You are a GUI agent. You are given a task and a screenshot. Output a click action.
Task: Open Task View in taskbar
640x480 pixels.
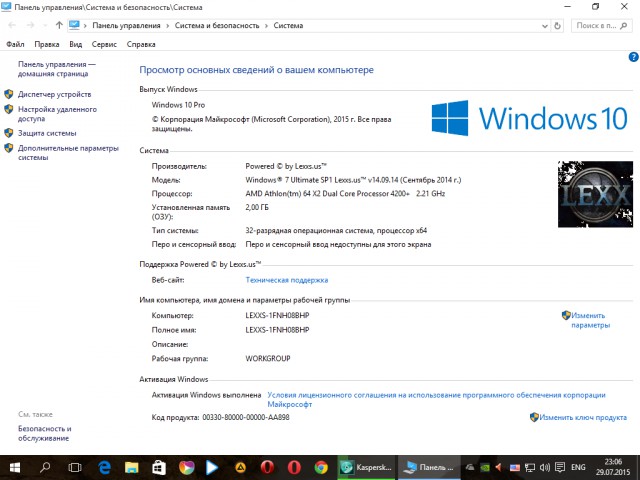(75, 468)
